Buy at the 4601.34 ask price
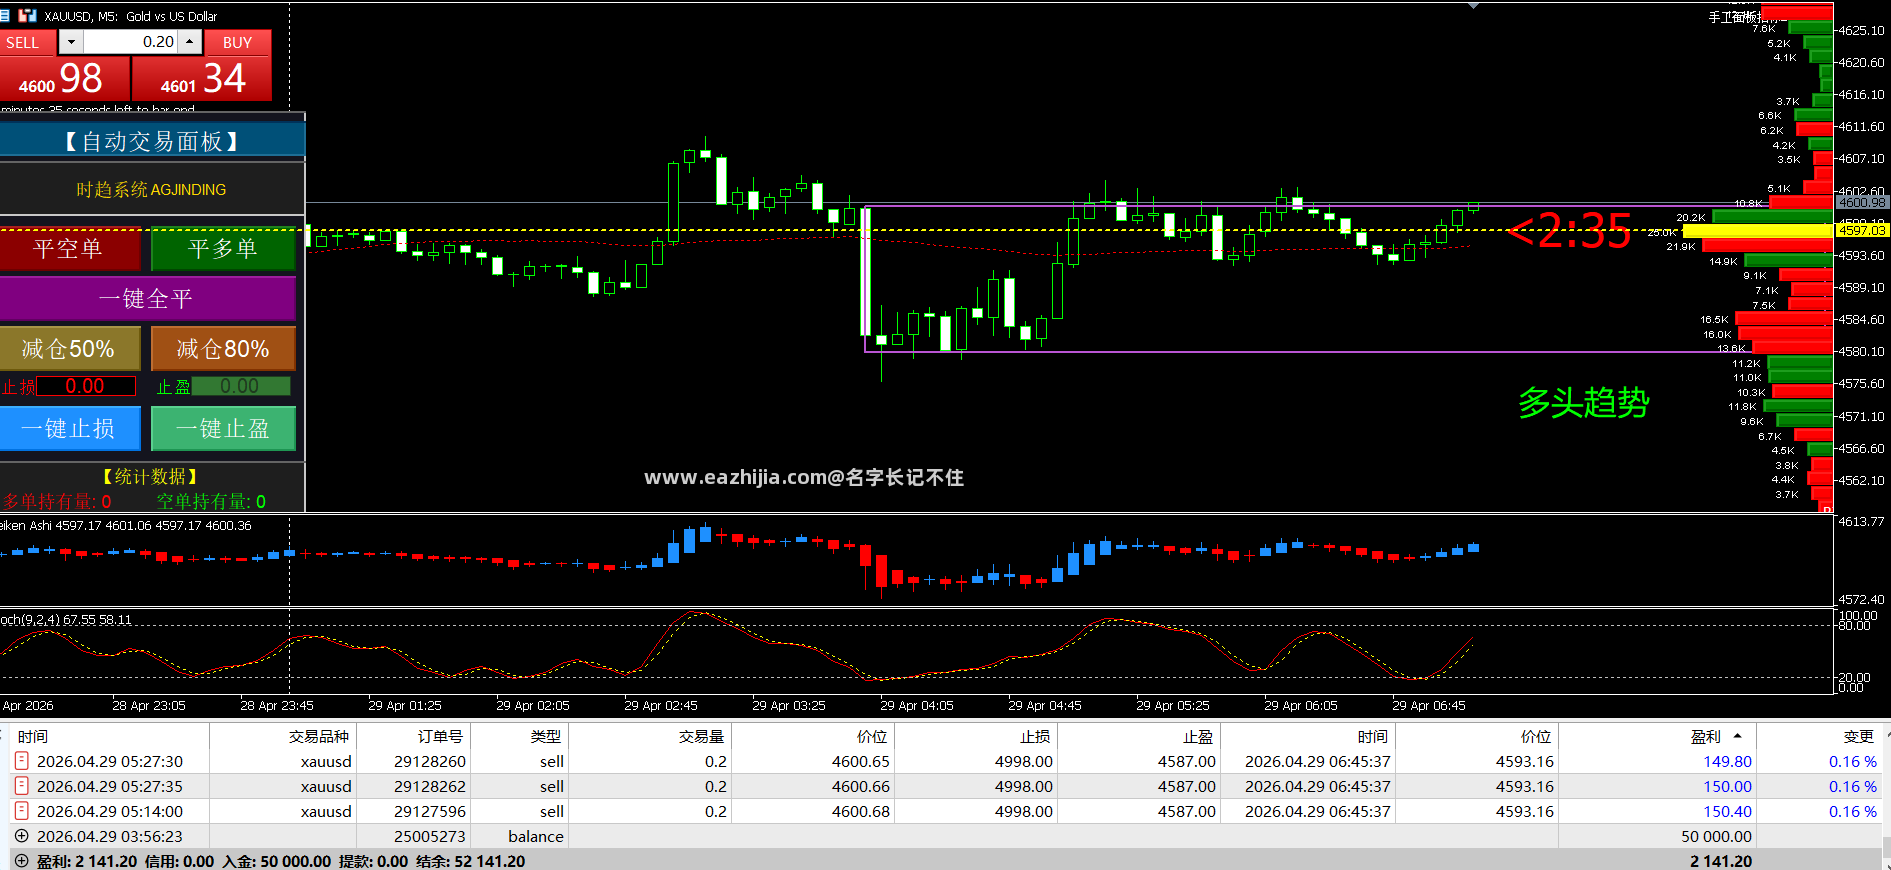The height and width of the screenshot is (870, 1891). pos(202,78)
